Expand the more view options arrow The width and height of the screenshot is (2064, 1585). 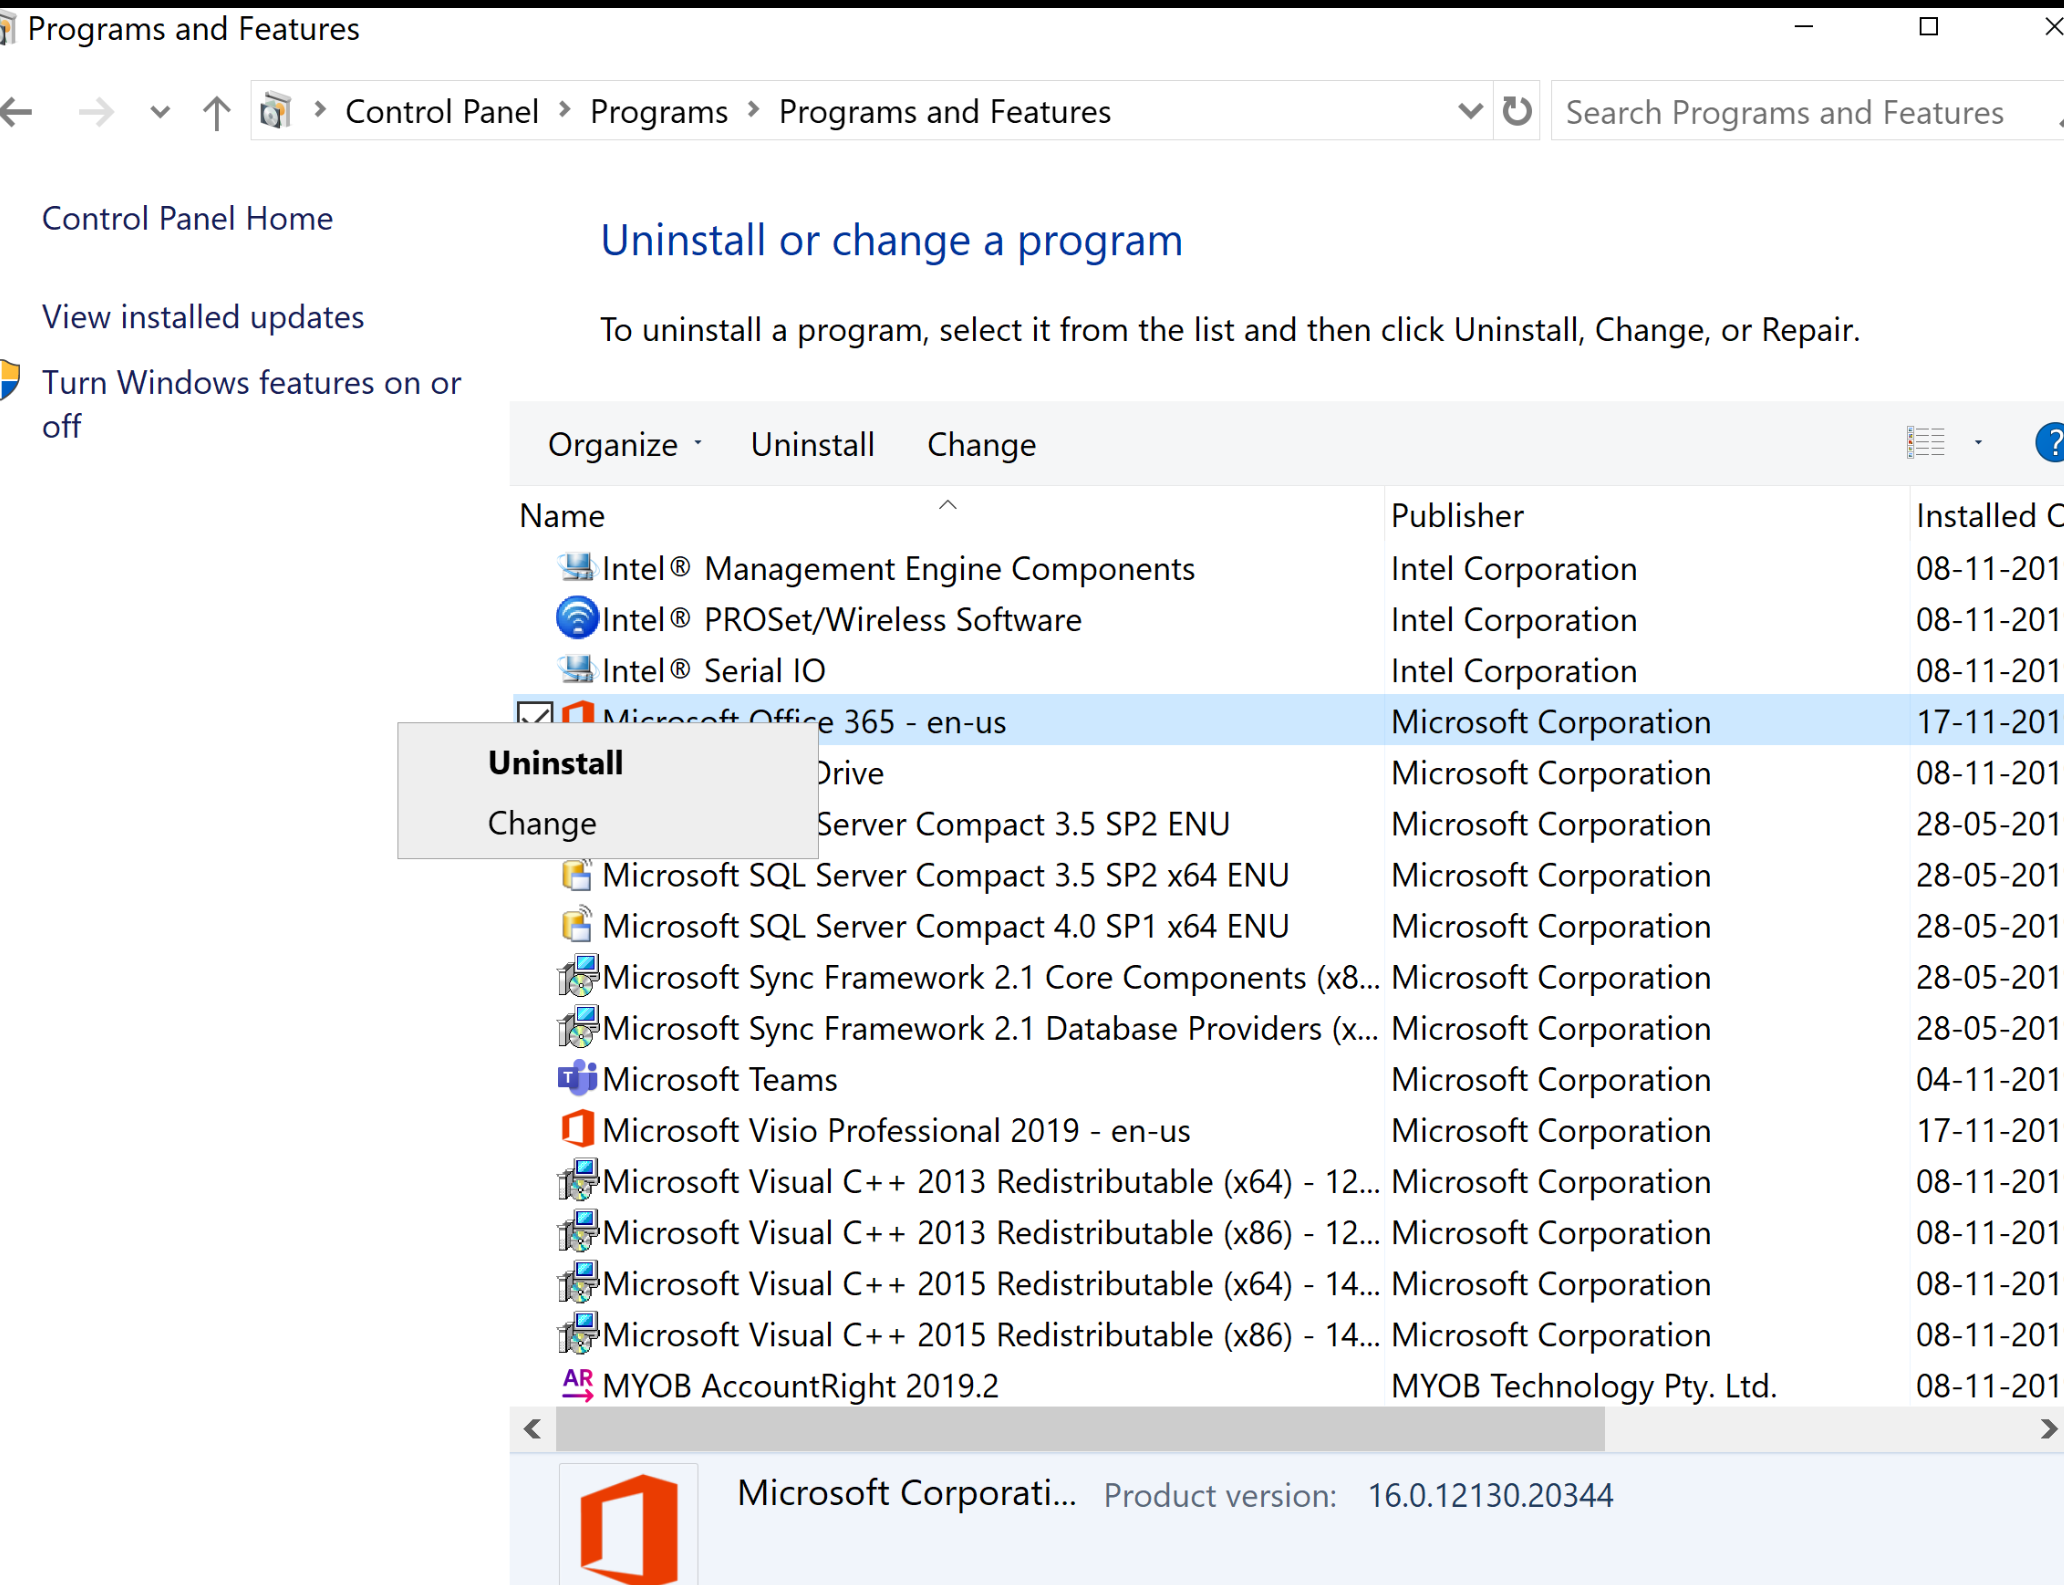click(x=1978, y=443)
